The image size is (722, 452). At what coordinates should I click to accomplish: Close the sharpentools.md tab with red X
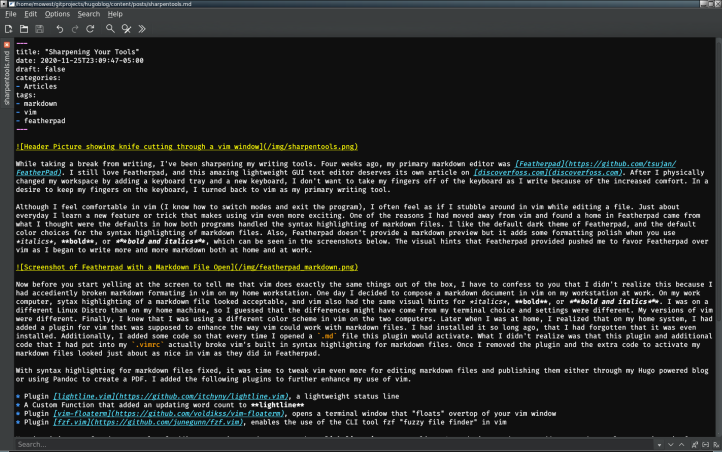[7, 45]
